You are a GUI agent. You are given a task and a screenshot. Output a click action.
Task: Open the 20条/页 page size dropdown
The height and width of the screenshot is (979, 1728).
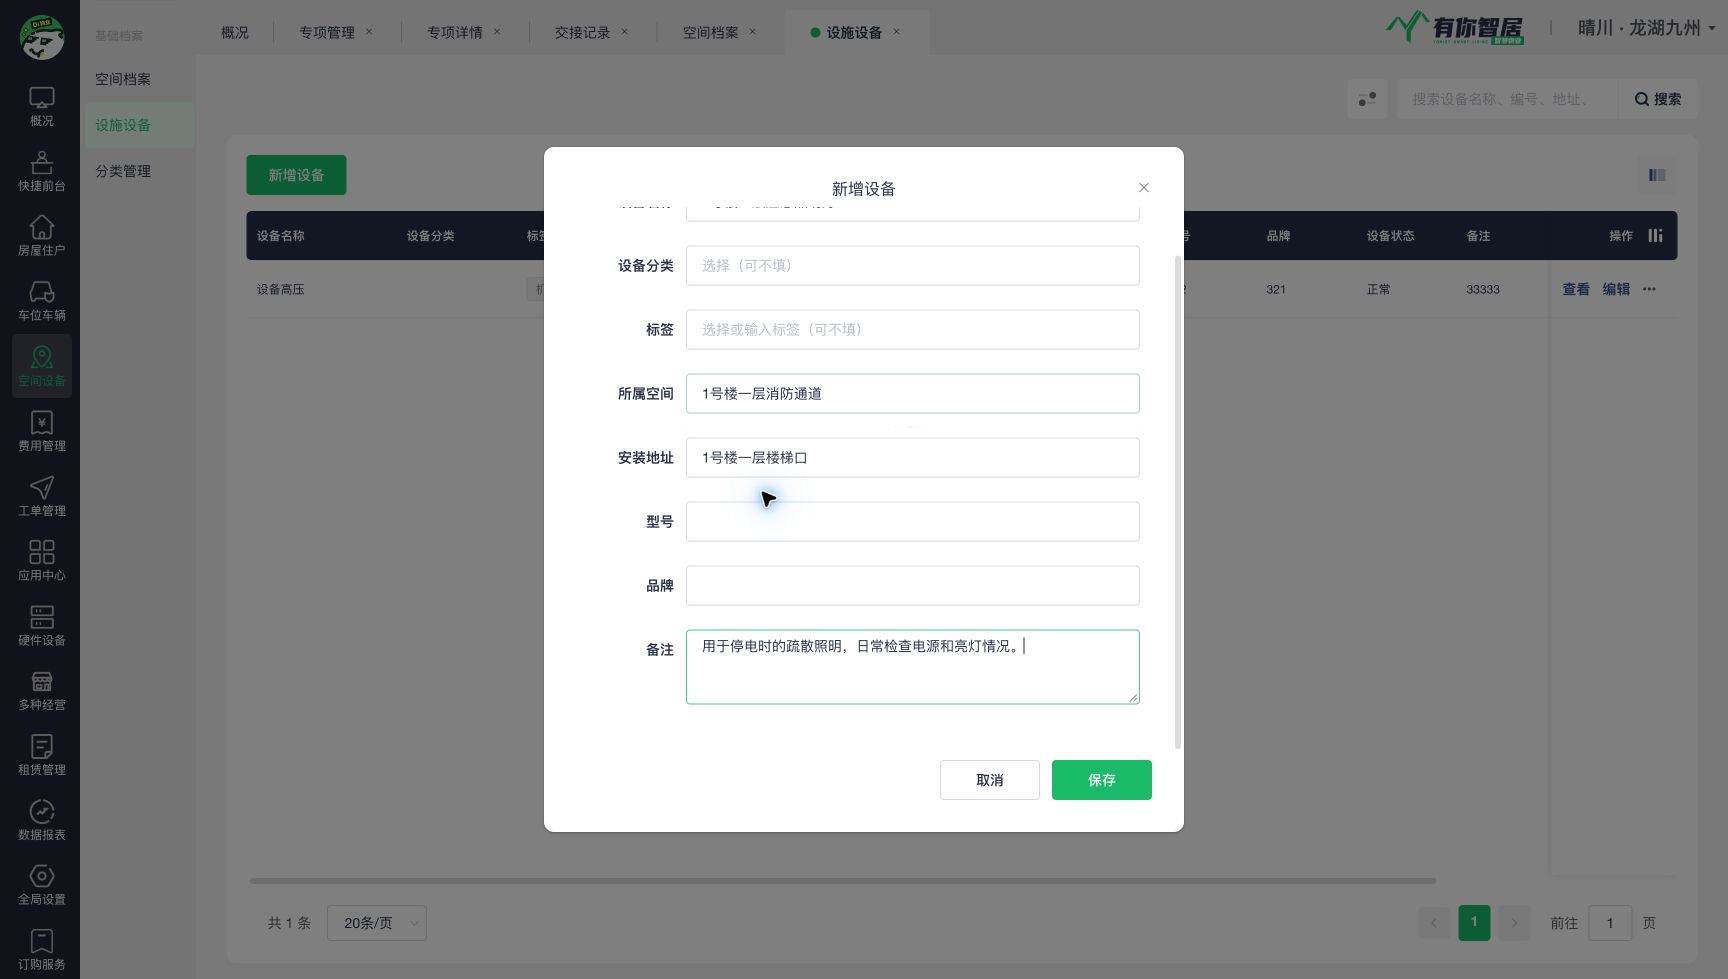pos(376,923)
